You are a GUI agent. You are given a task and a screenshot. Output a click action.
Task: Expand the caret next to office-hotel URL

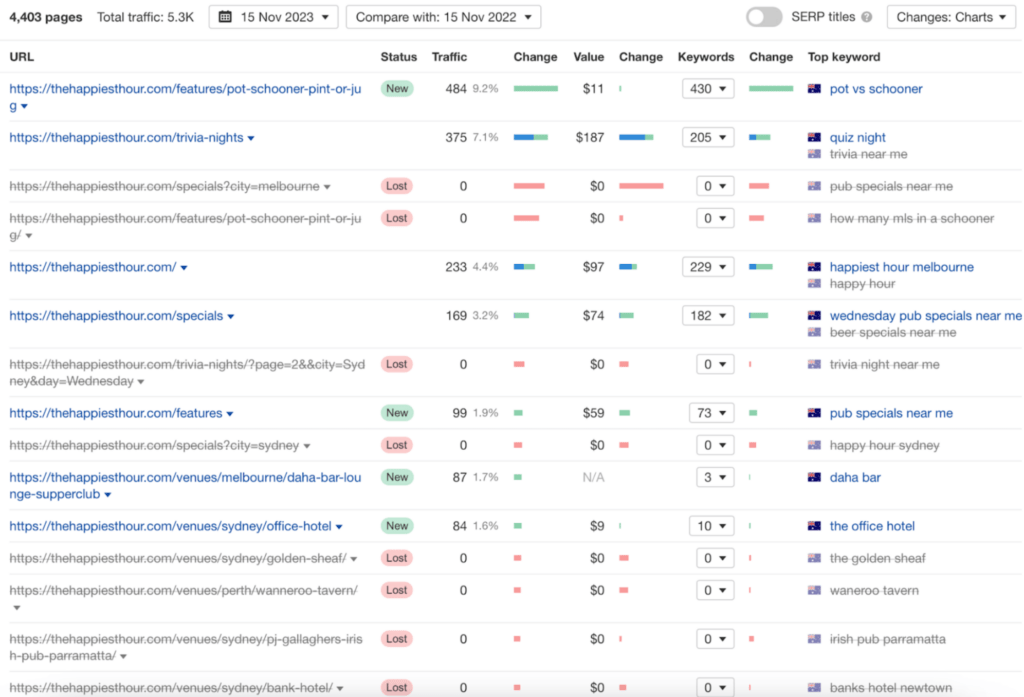339,527
